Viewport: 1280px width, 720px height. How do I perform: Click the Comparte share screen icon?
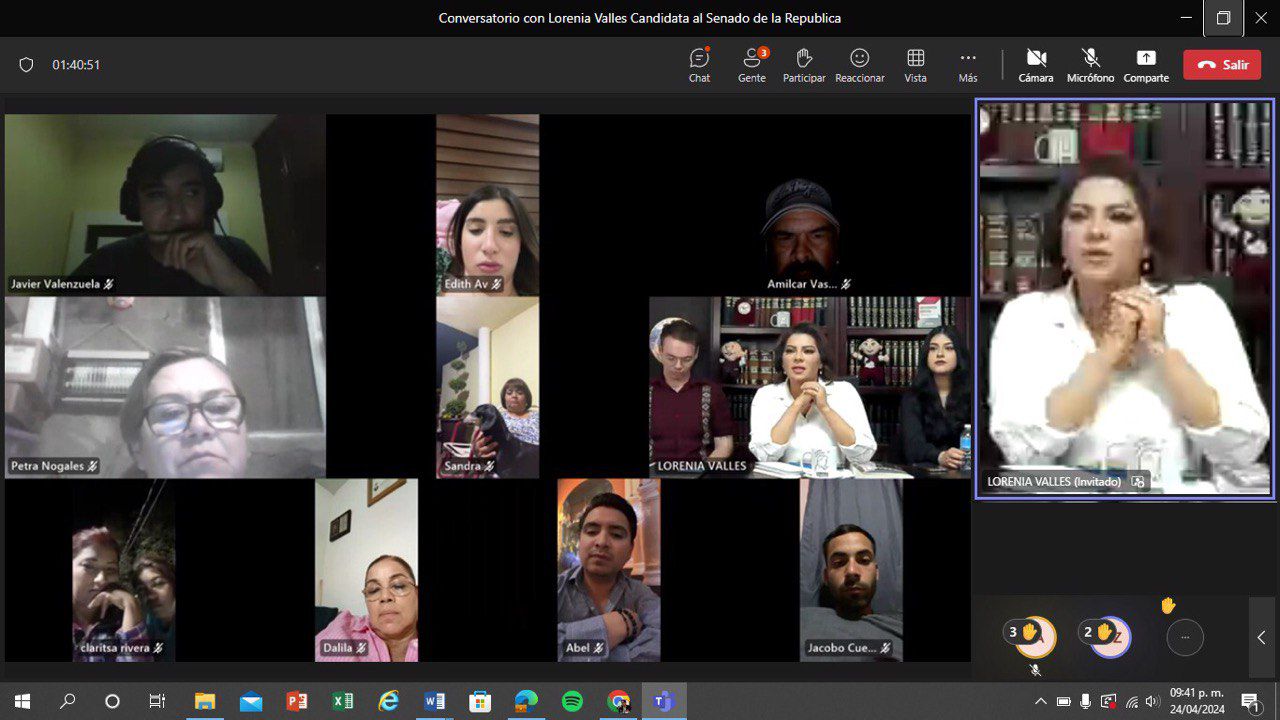pos(1146,64)
